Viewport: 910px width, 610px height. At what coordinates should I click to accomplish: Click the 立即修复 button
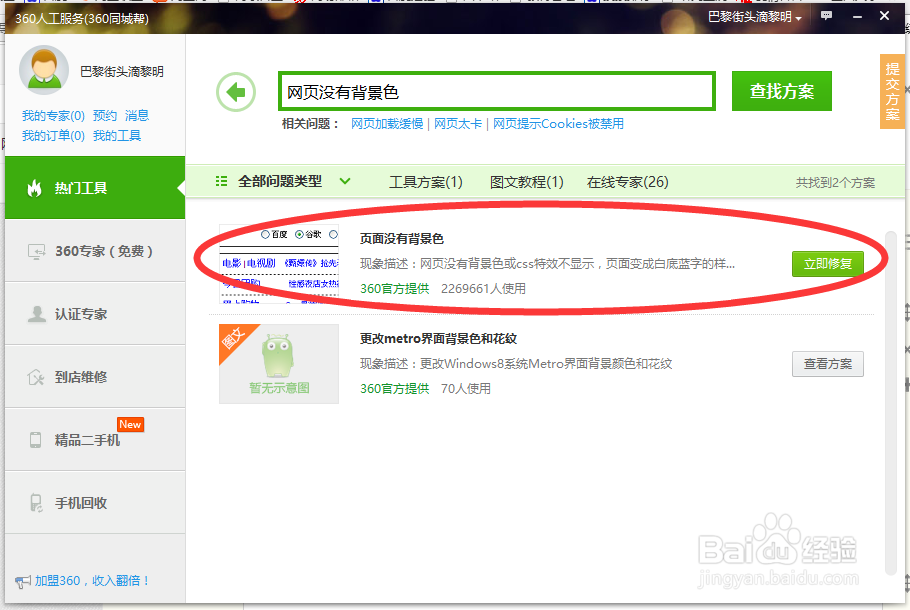[x=828, y=264]
